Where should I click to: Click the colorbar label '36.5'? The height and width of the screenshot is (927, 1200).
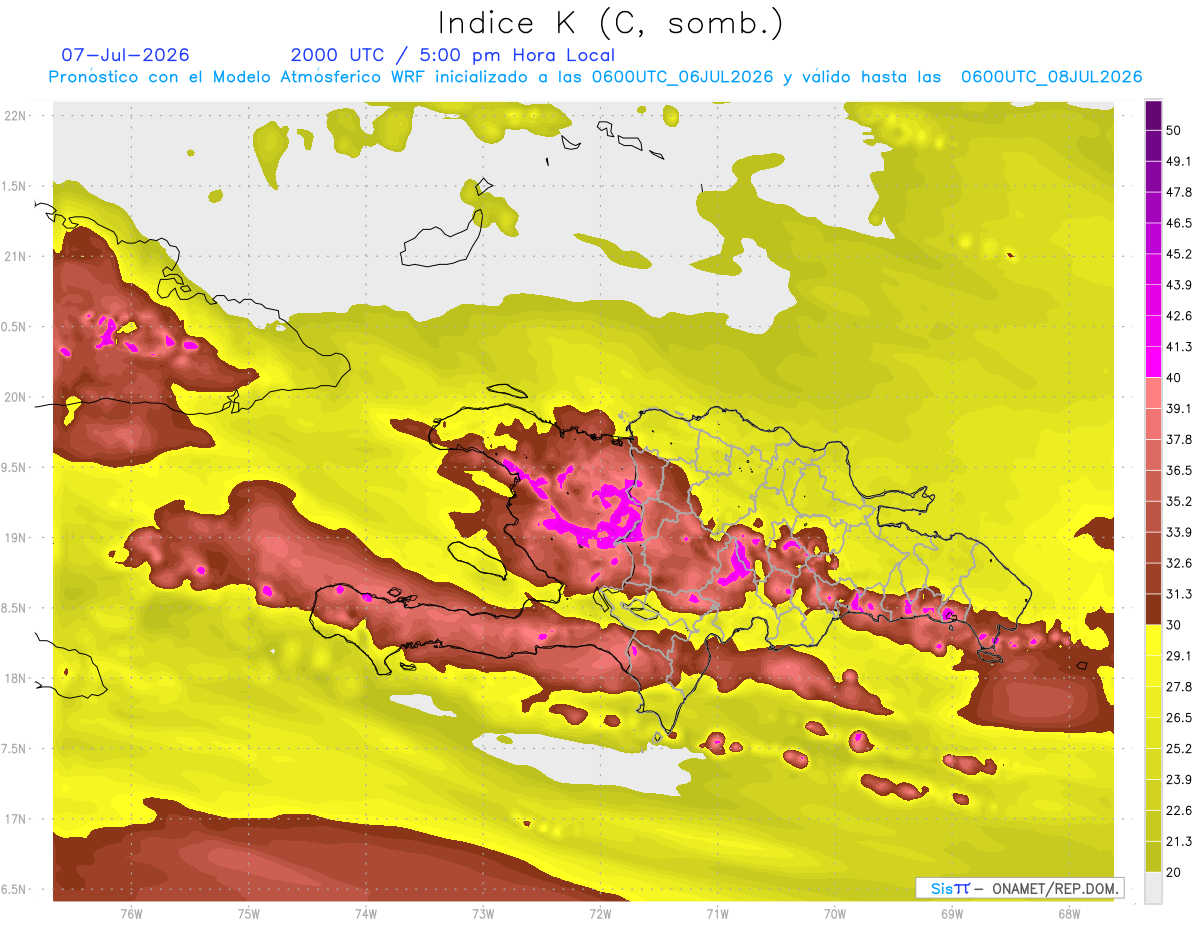1179,470
